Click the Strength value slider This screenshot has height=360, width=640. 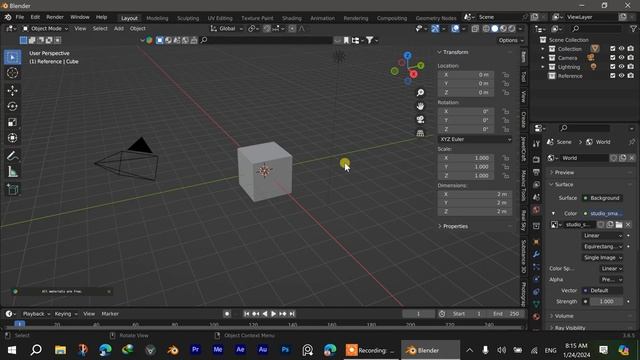606,302
